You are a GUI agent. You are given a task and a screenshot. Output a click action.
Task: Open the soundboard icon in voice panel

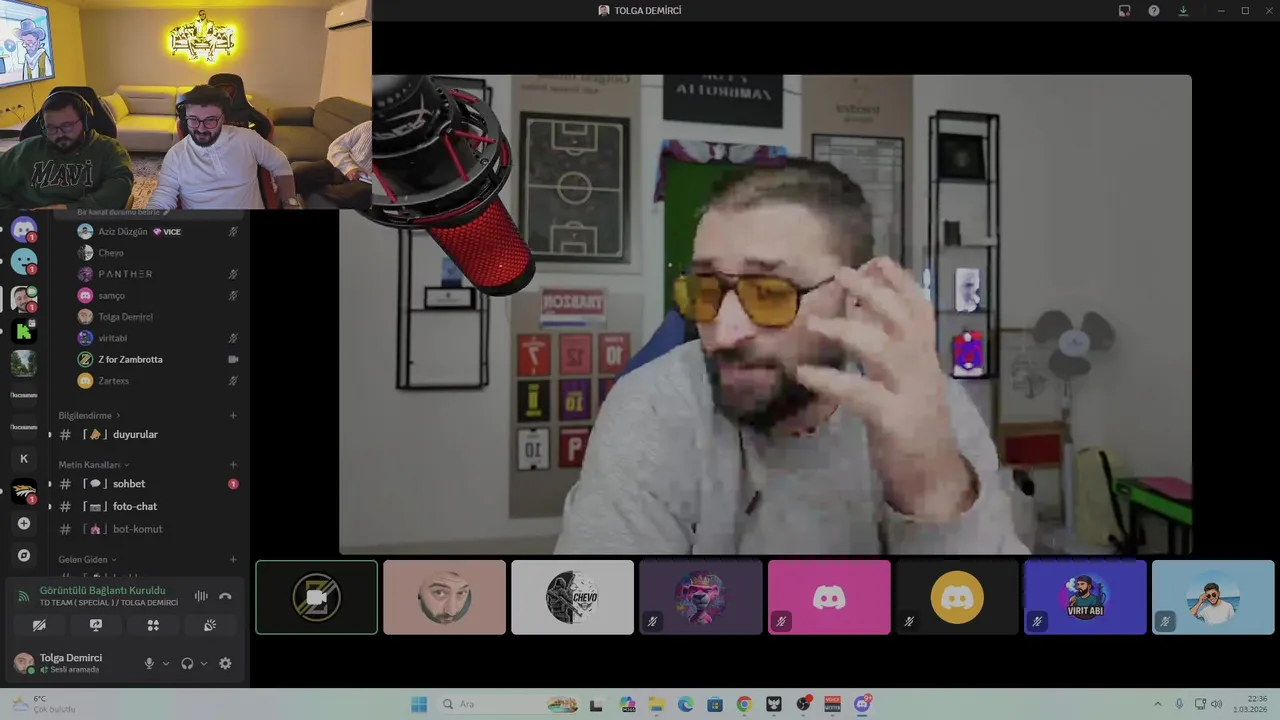click(210, 625)
